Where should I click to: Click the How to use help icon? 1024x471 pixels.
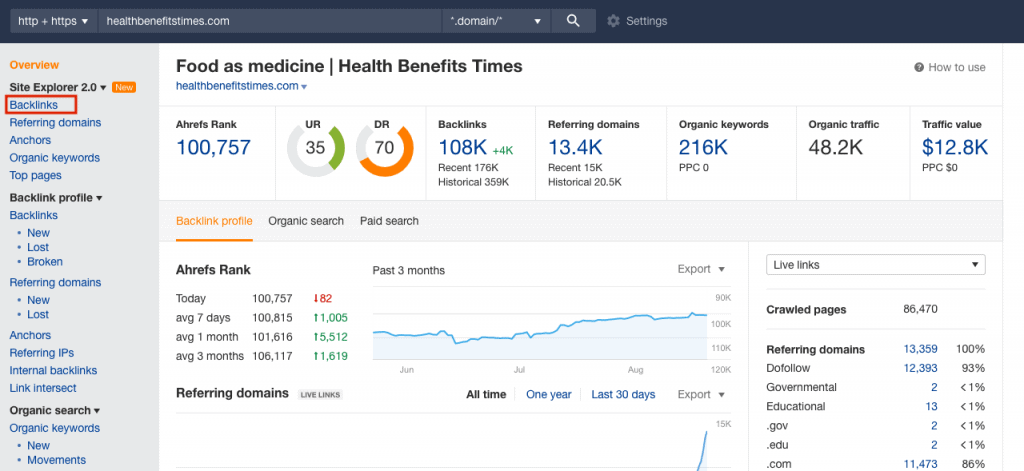(x=919, y=67)
